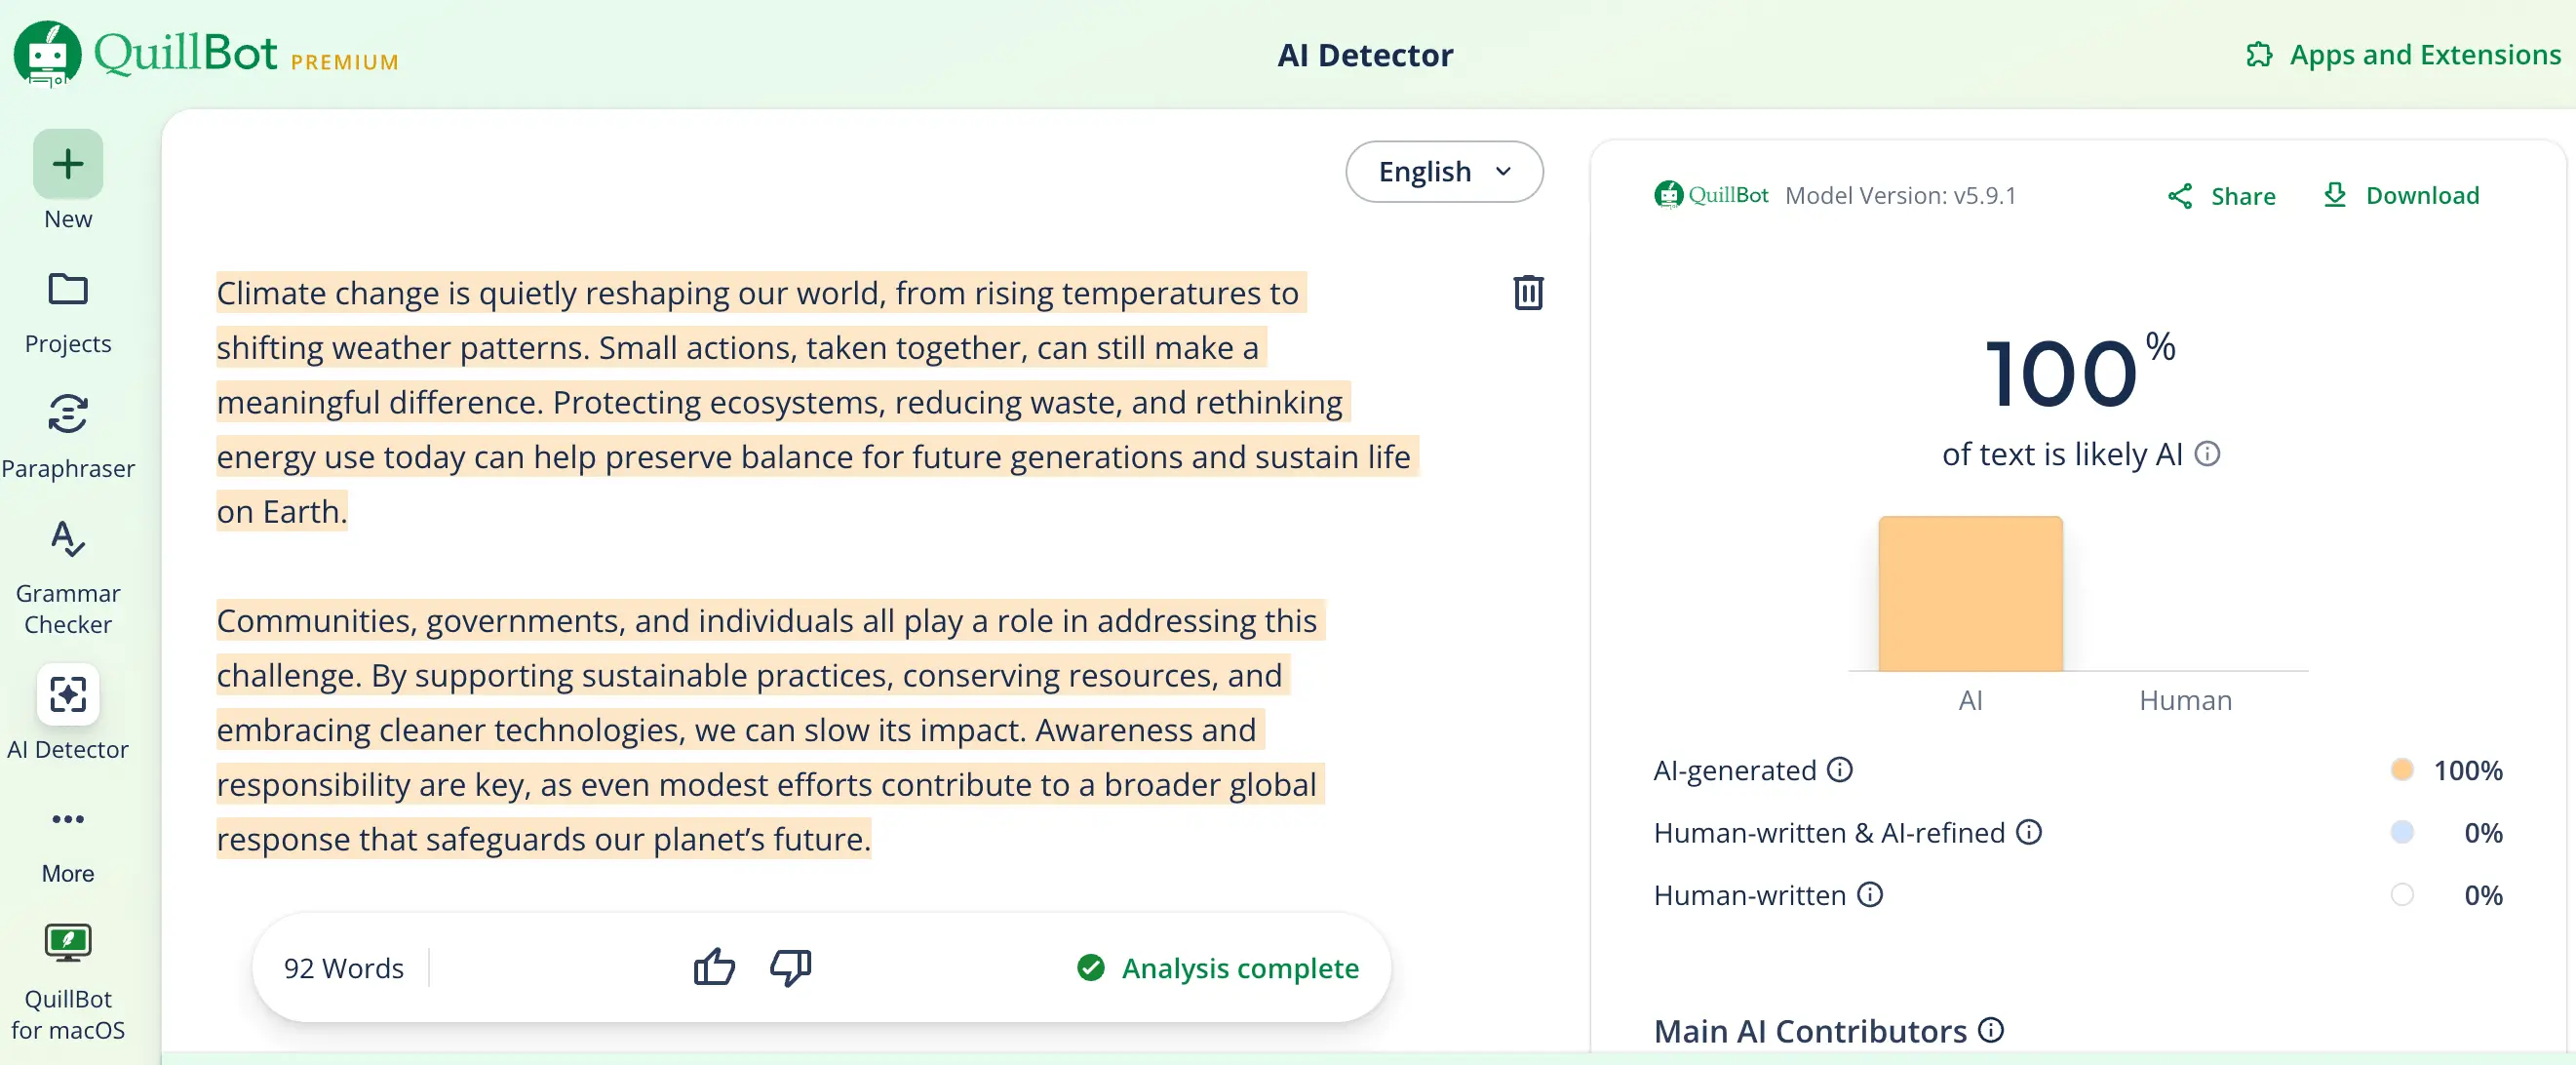Click info icon next to likely AI

tap(2207, 455)
